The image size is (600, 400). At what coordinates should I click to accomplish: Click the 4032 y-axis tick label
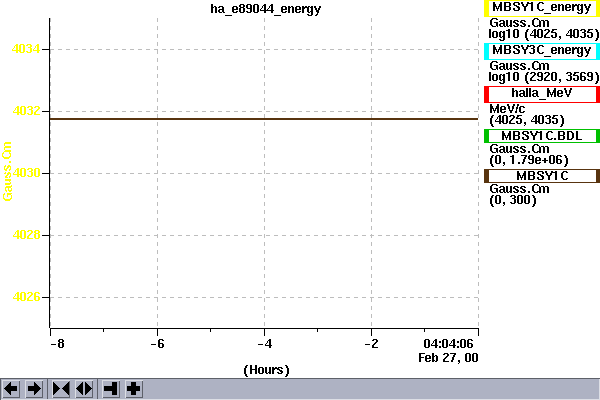[26, 111]
